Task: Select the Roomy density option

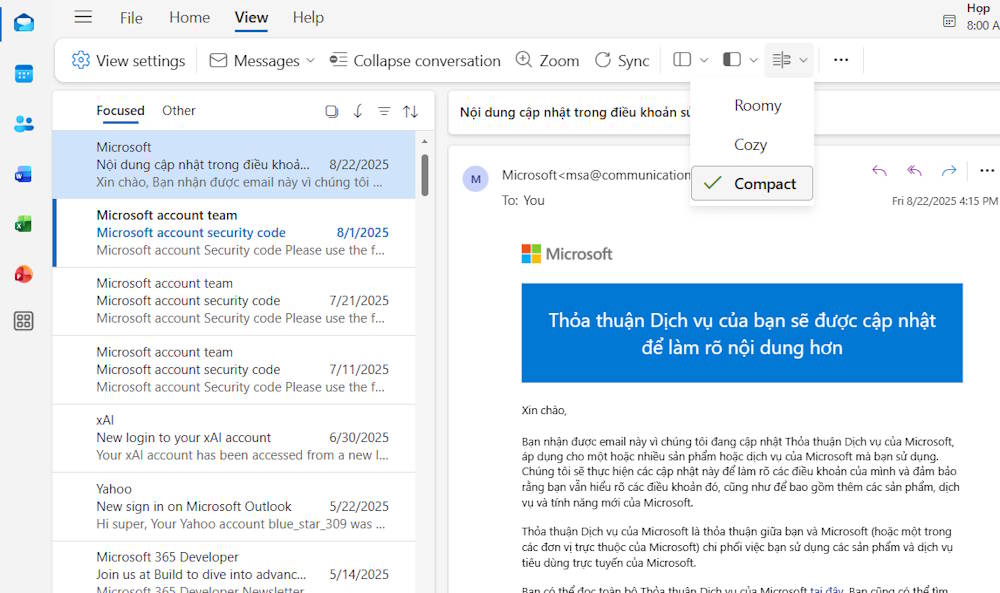Action: 757,105
